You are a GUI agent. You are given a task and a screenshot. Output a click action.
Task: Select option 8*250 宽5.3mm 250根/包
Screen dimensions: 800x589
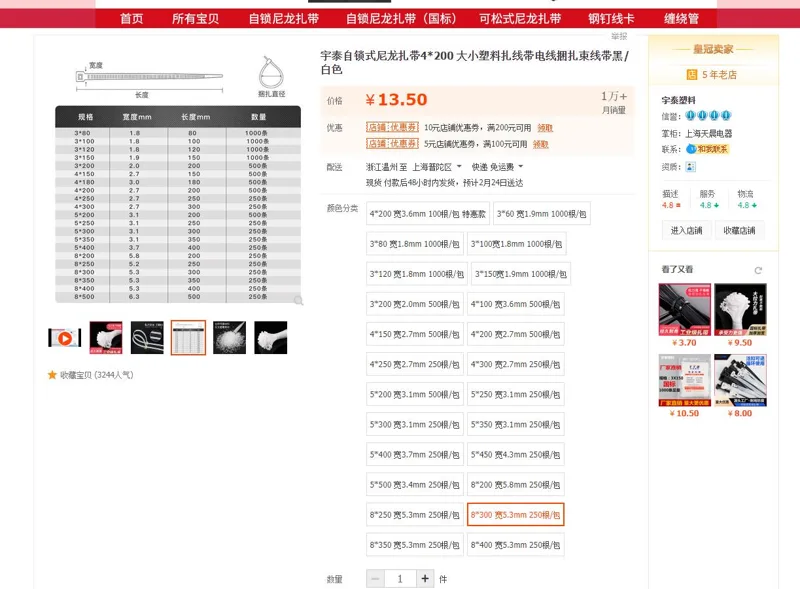point(414,515)
